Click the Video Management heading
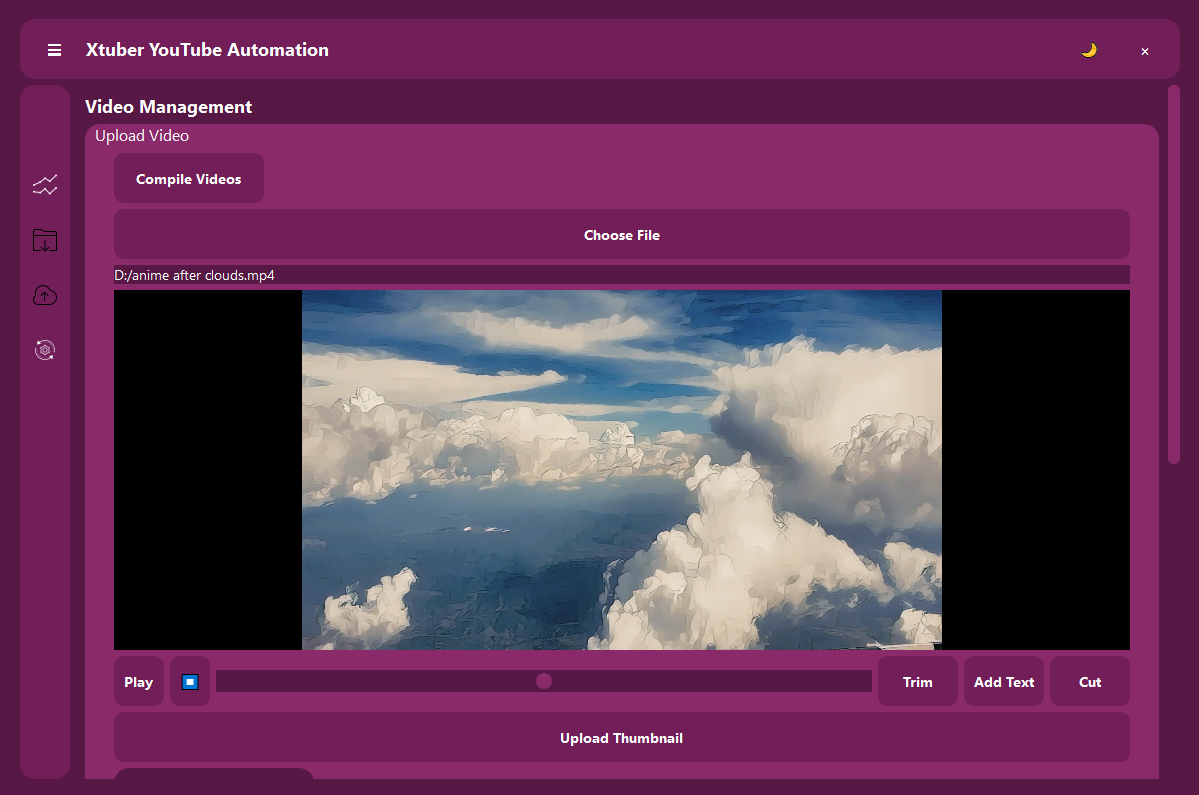1199x795 pixels. 169,107
